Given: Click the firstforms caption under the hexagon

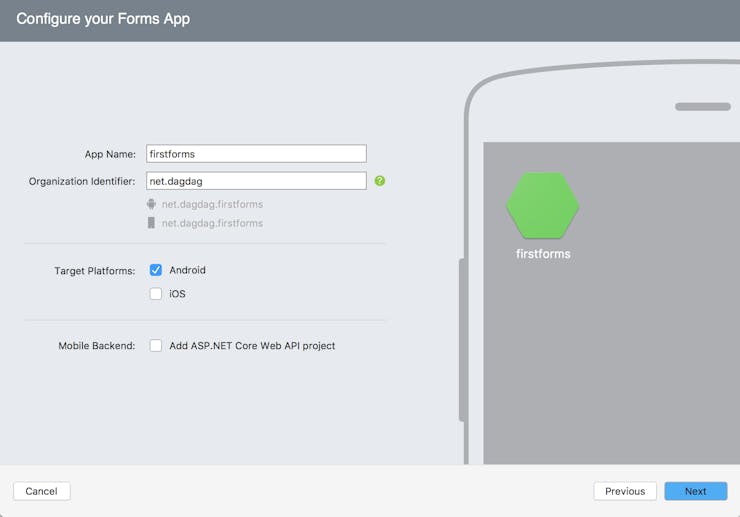Looking at the screenshot, I should tap(543, 254).
